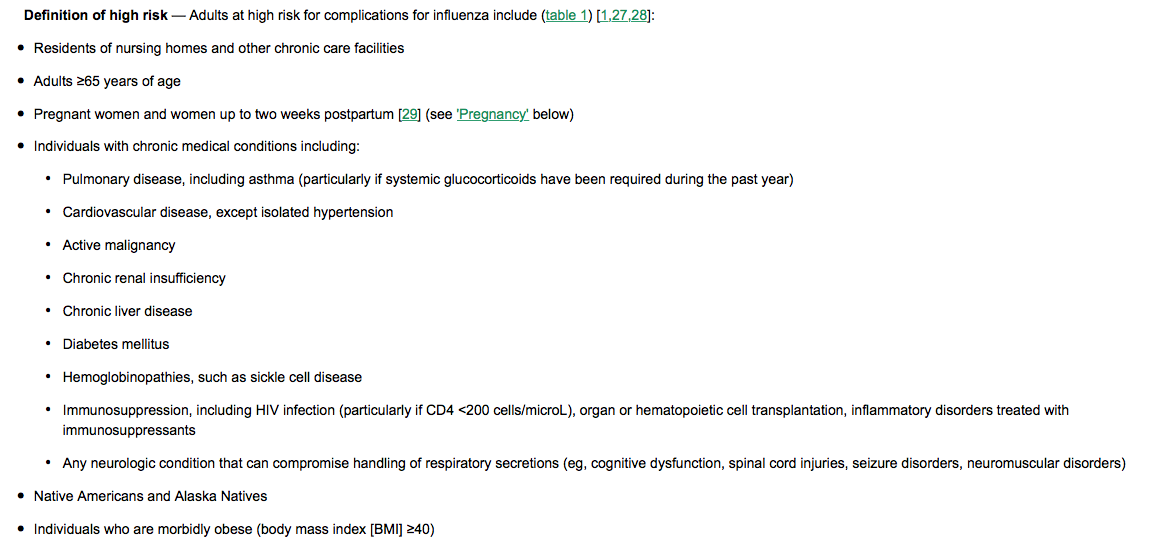Follow the 'Pregnancy' section link
The width and height of the screenshot is (1149, 540).
[x=492, y=115]
